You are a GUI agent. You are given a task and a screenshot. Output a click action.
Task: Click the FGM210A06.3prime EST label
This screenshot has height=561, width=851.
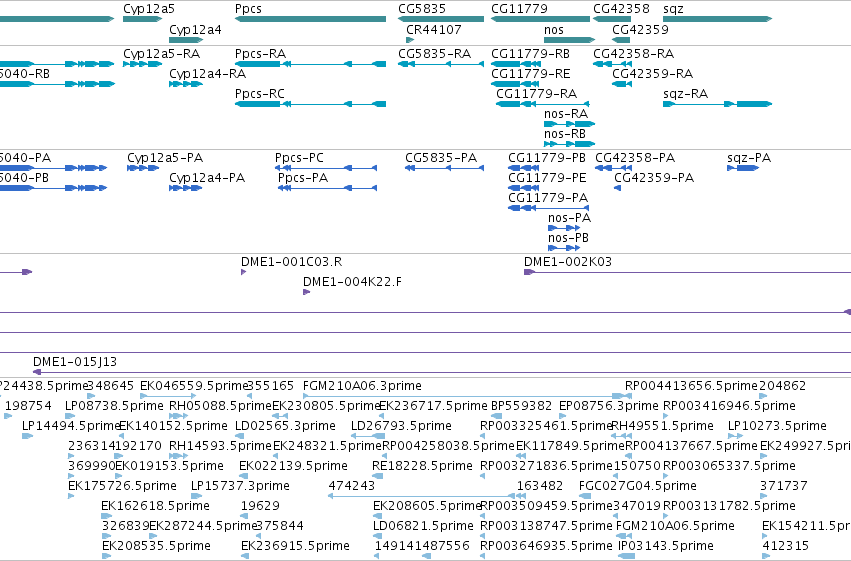(x=362, y=386)
